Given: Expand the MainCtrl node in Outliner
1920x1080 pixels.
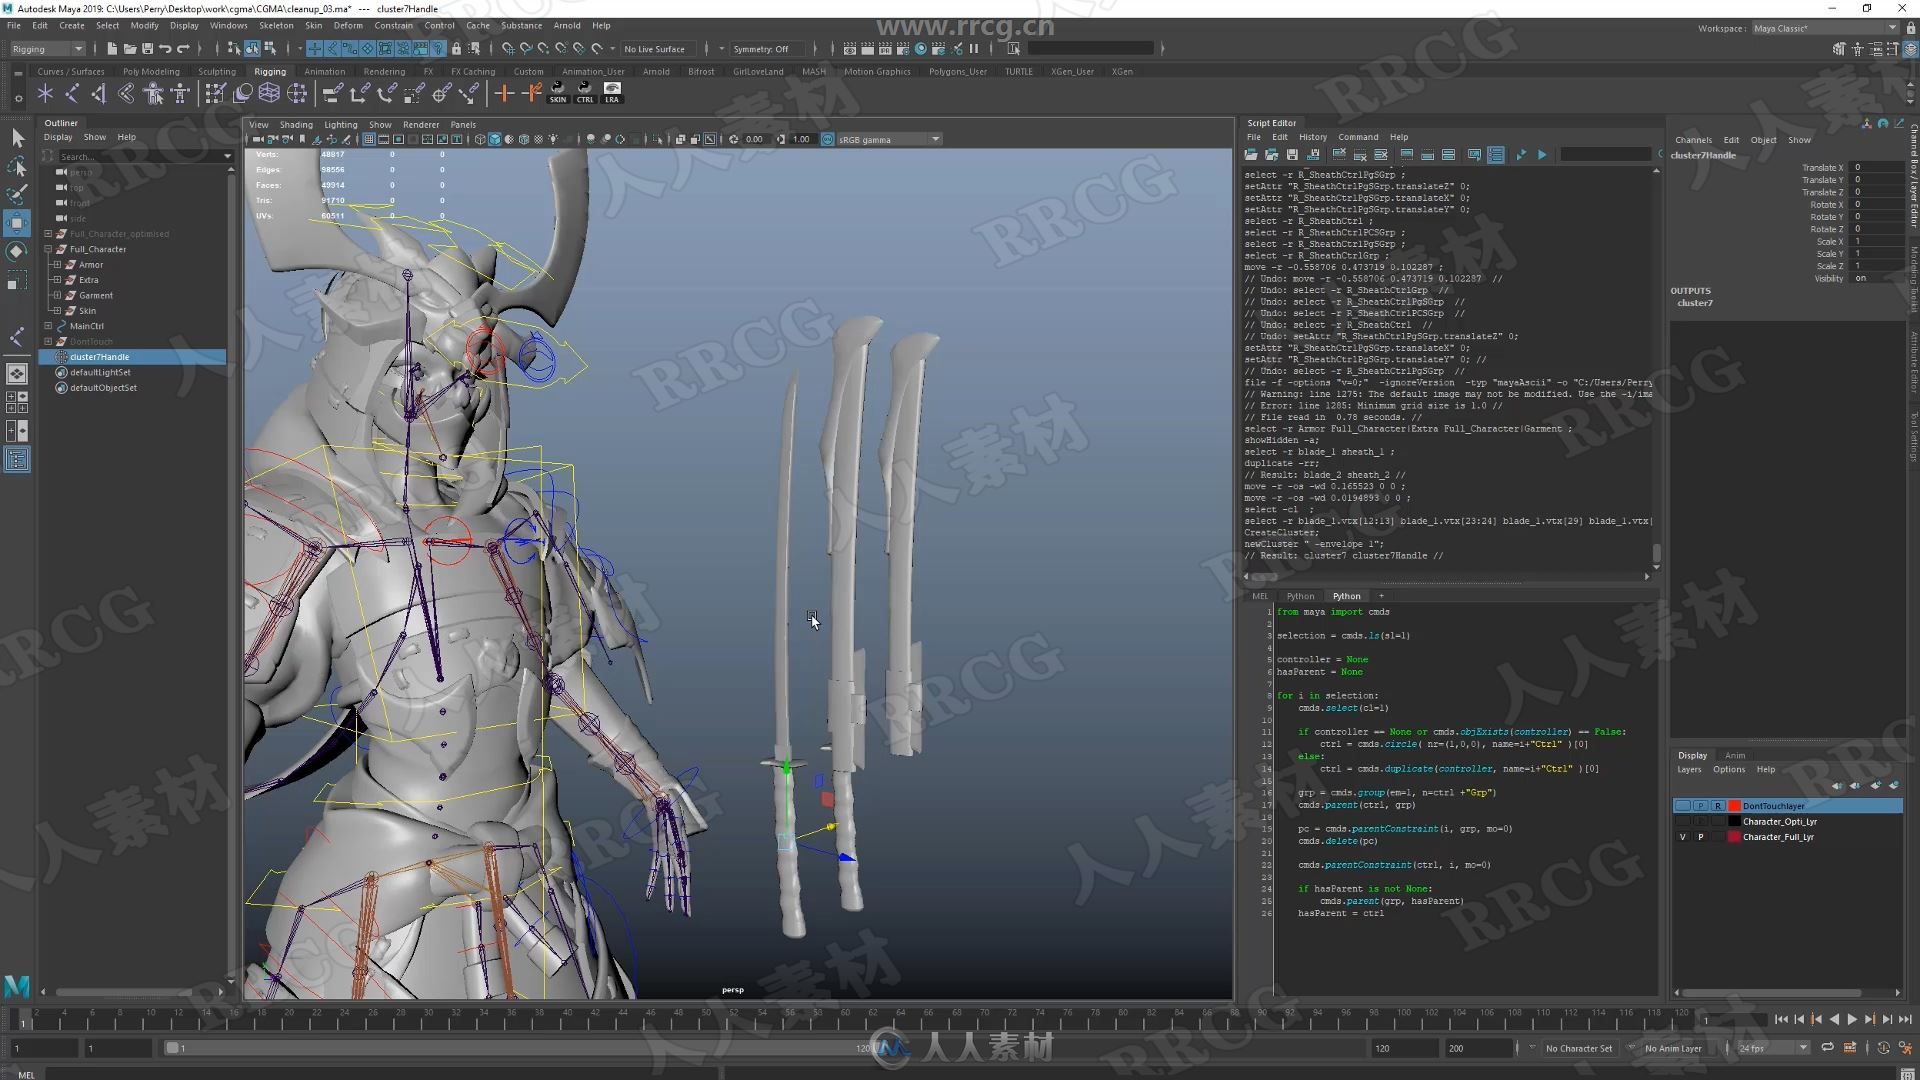Looking at the screenshot, I should (48, 325).
